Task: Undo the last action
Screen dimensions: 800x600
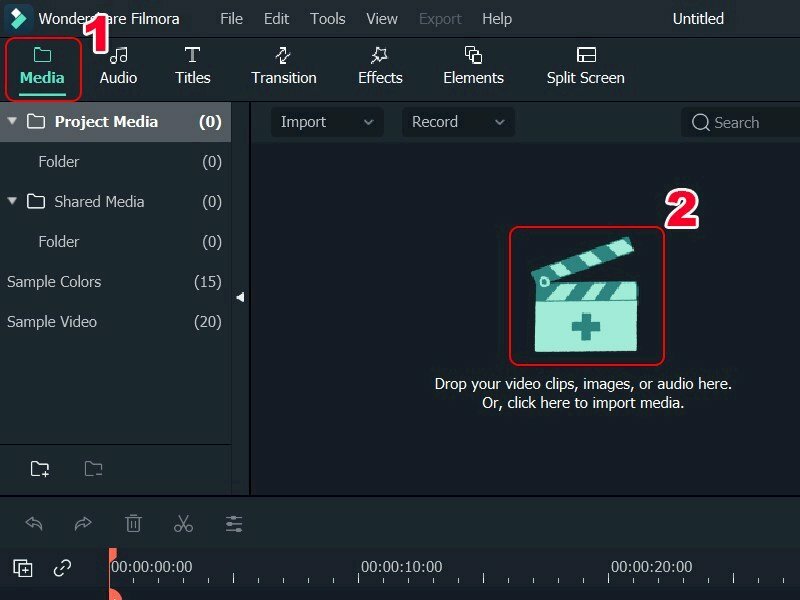Action: pyautogui.click(x=34, y=523)
